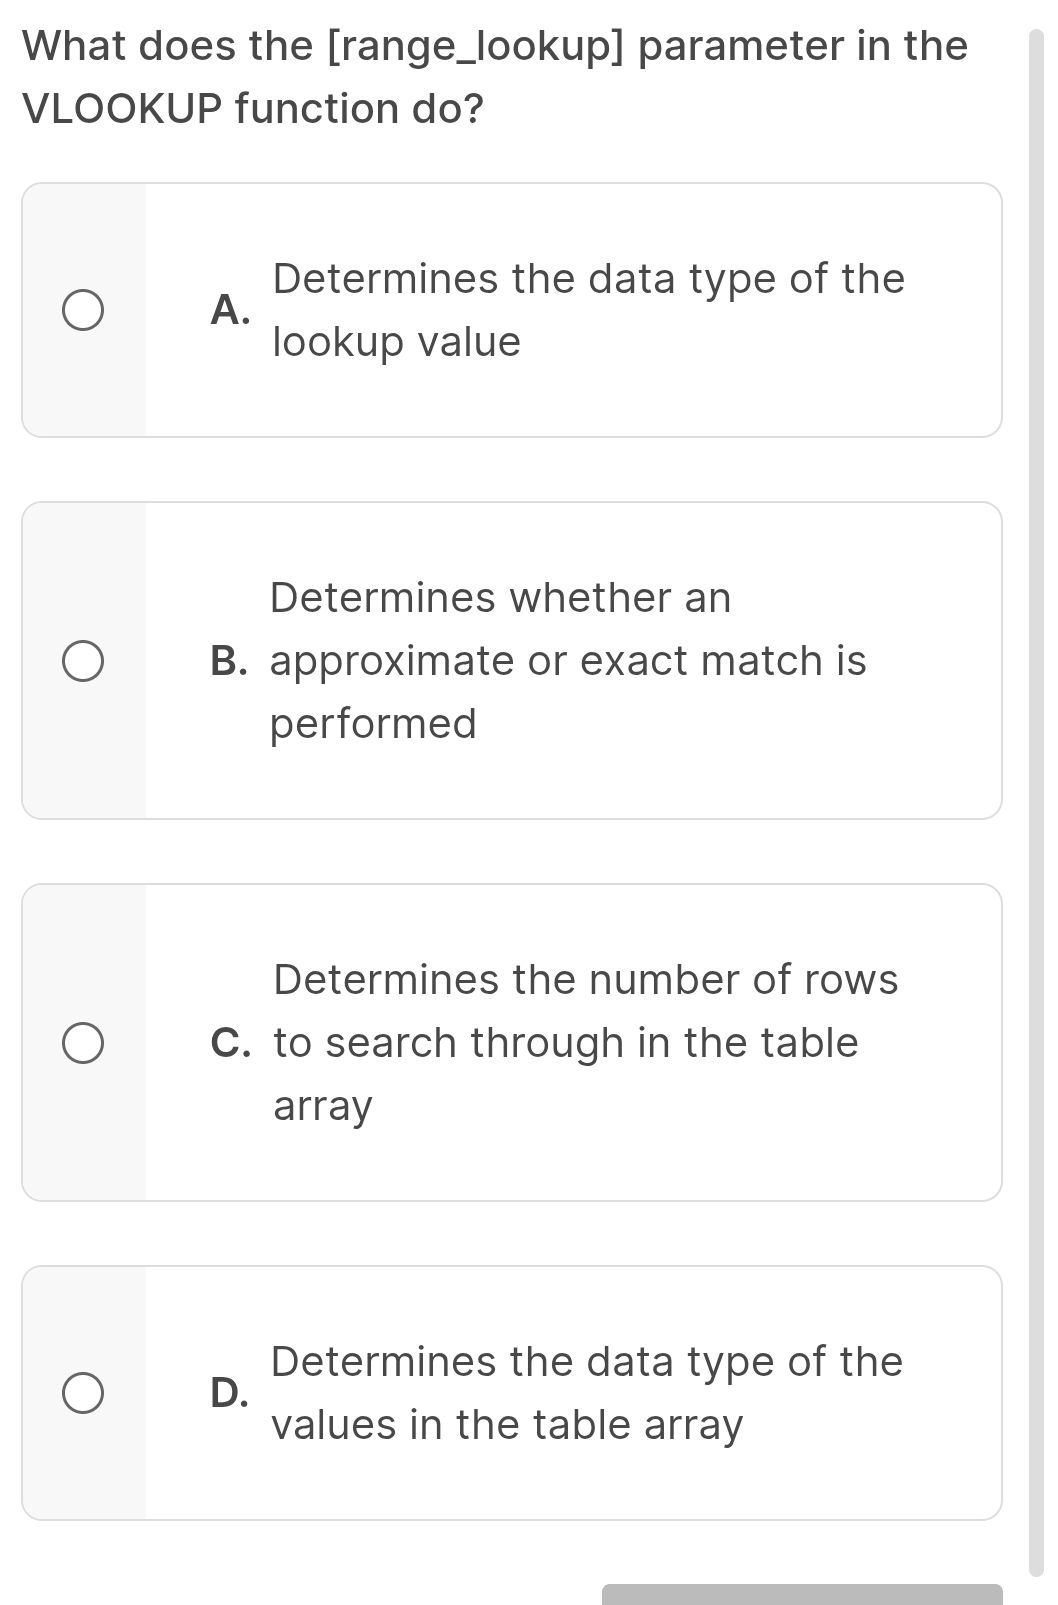Click the letter label 'A.'

point(230,310)
